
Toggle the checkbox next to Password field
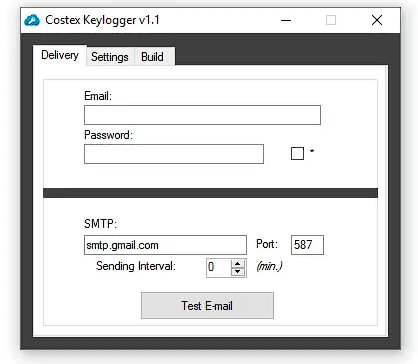(x=297, y=153)
